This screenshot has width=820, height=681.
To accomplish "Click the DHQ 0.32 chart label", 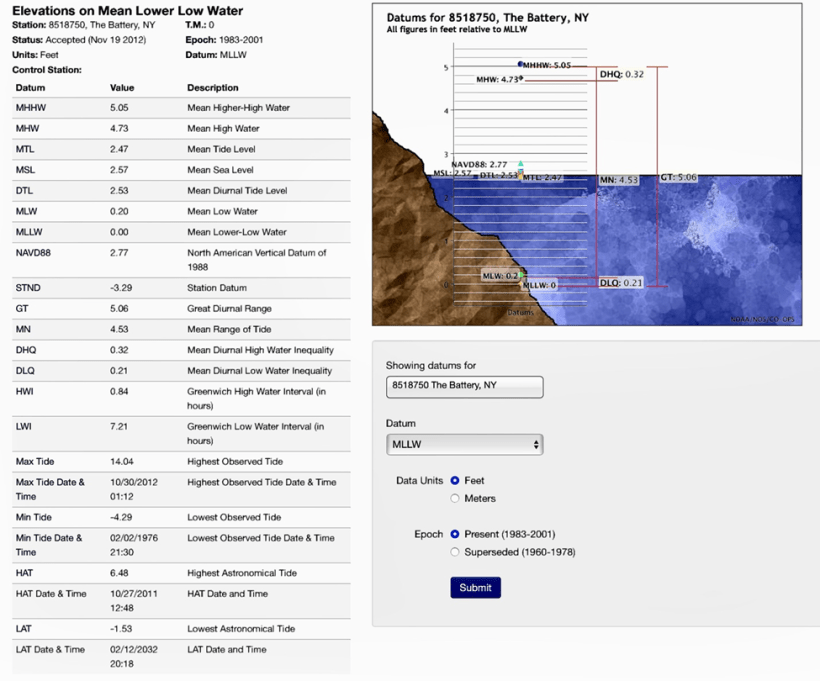I will pos(622,74).
